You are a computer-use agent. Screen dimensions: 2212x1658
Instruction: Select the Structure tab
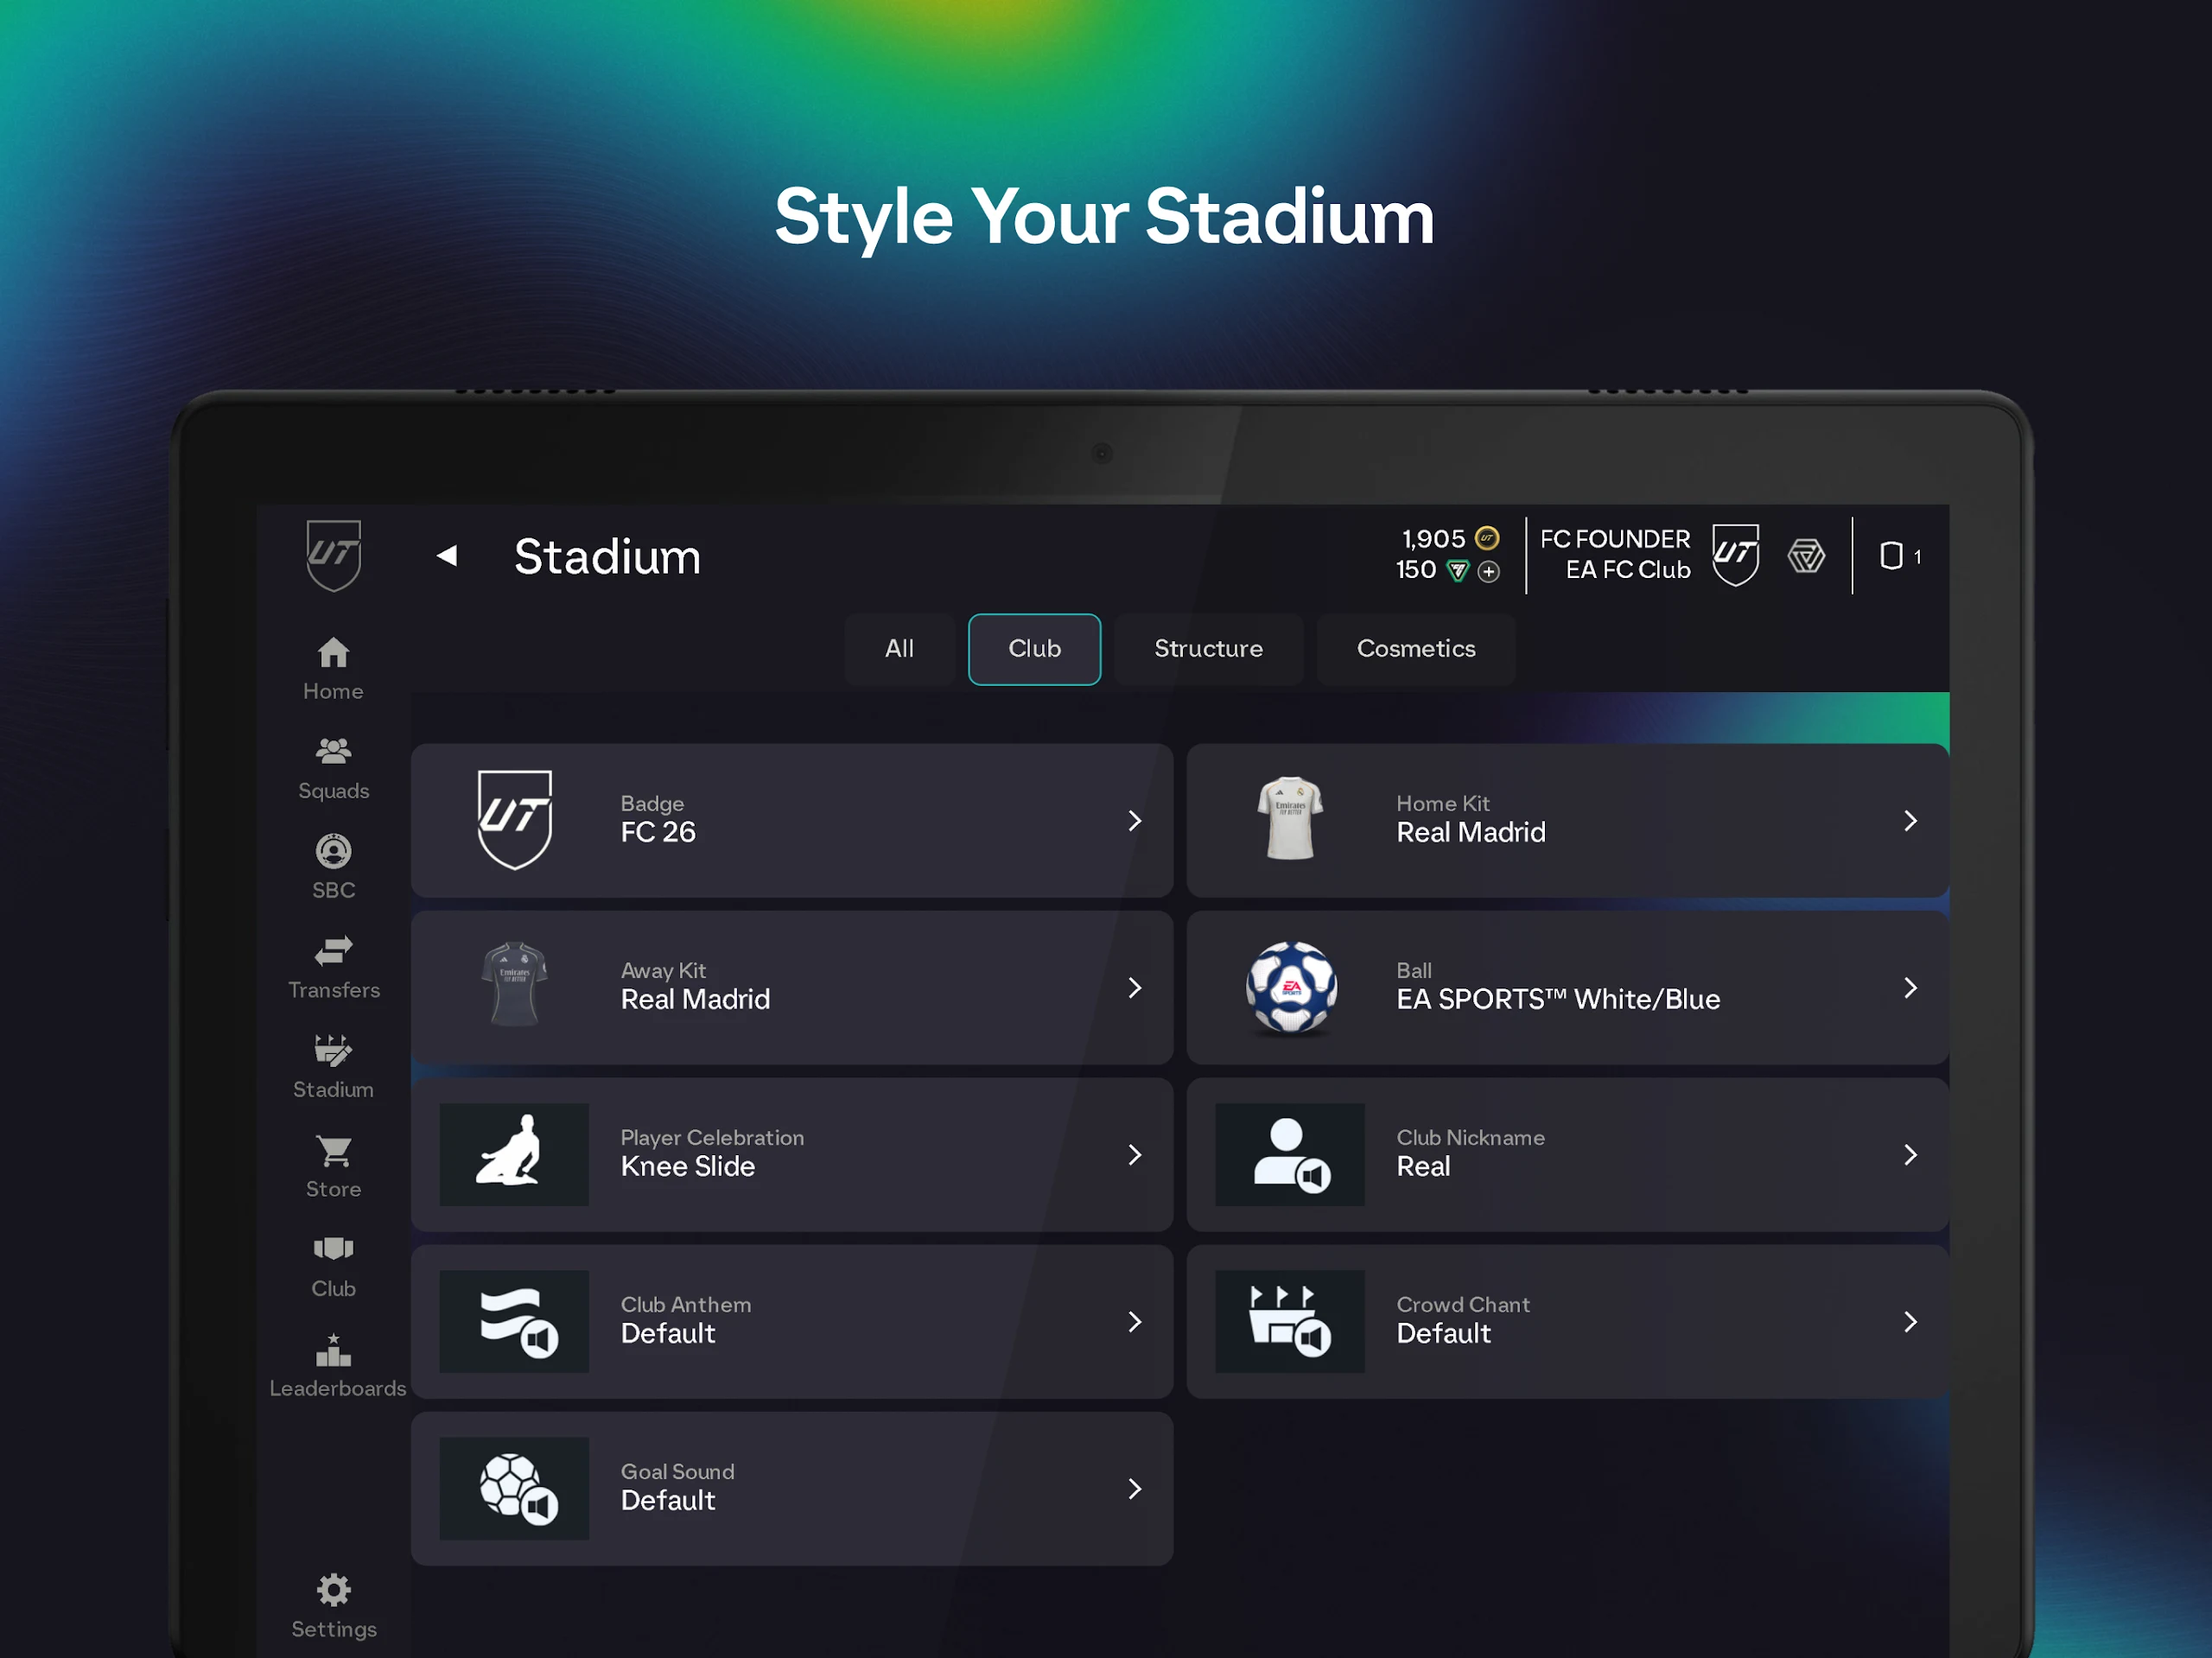(x=1207, y=648)
